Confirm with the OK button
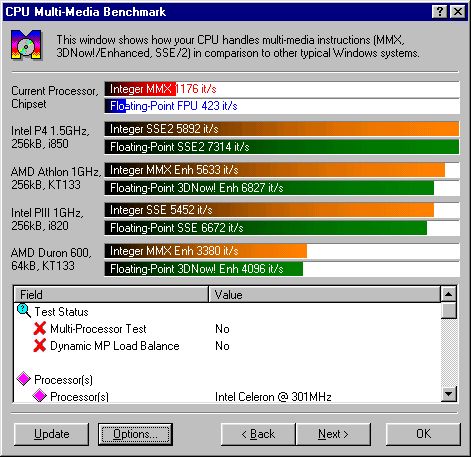The height and width of the screenshot is (457, 471). [423, 434]
